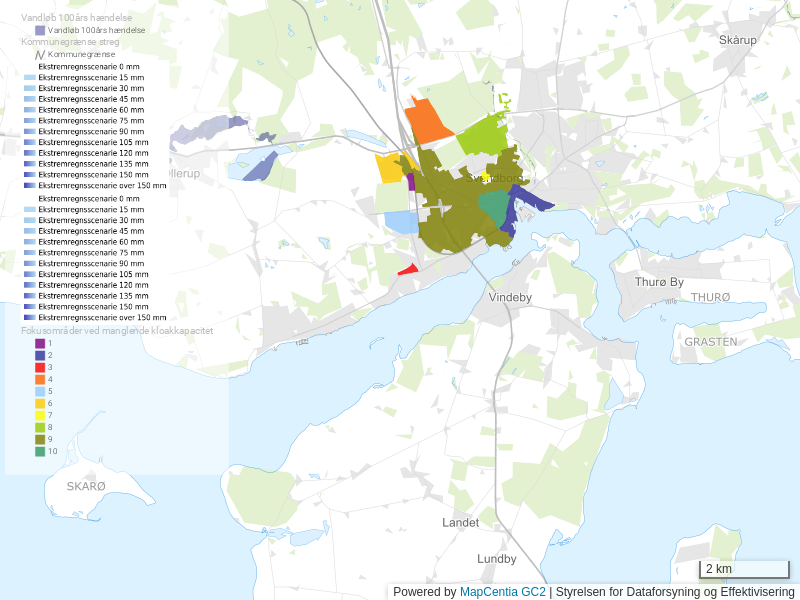Open the MapCentia GC2 link

click(x=502, y=592)
